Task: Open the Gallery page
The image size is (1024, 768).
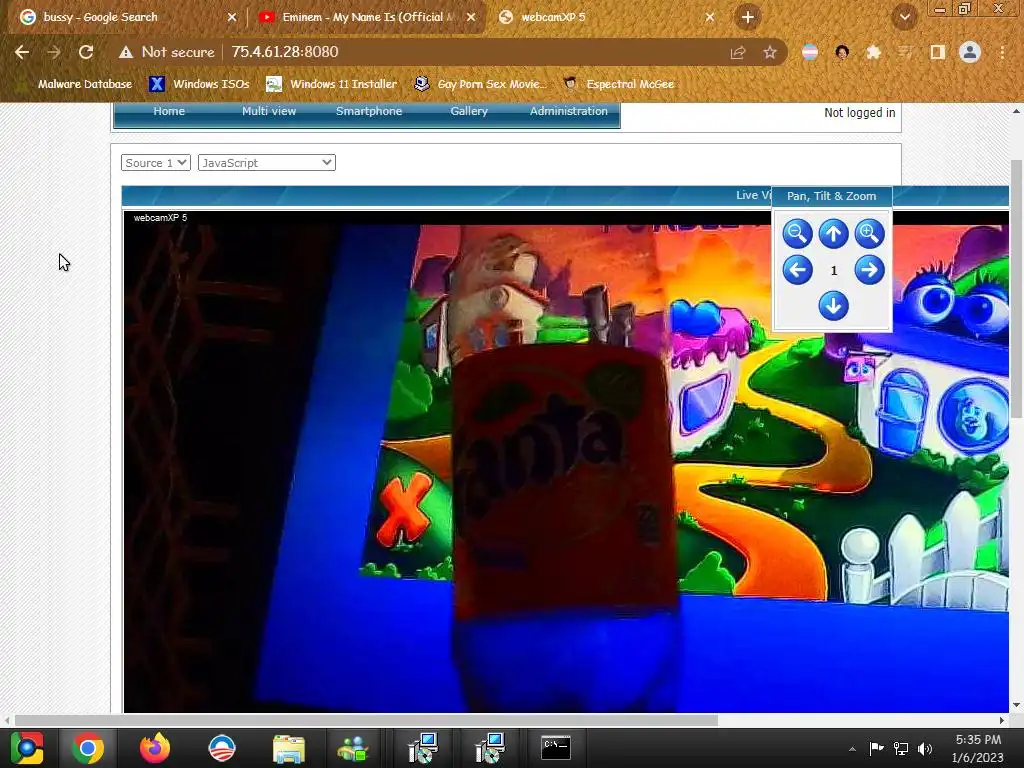Action: coord(469,111)
